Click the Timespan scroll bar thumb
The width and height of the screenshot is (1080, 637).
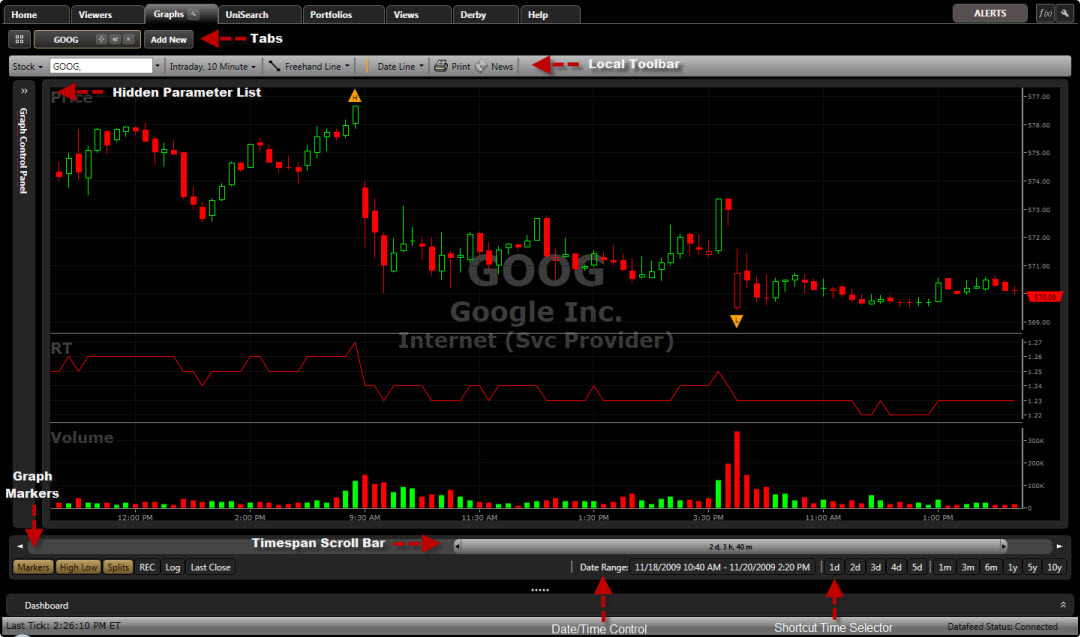pyautogui.click(x=731, y=546)
